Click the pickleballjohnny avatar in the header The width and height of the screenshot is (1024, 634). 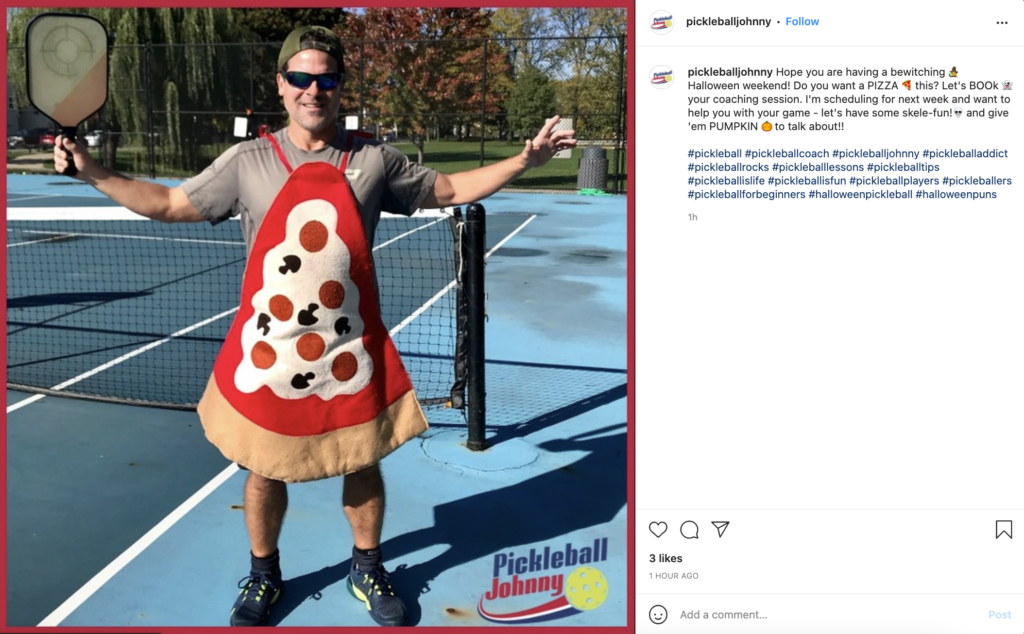pyautogui.click(x=662, y=22)
